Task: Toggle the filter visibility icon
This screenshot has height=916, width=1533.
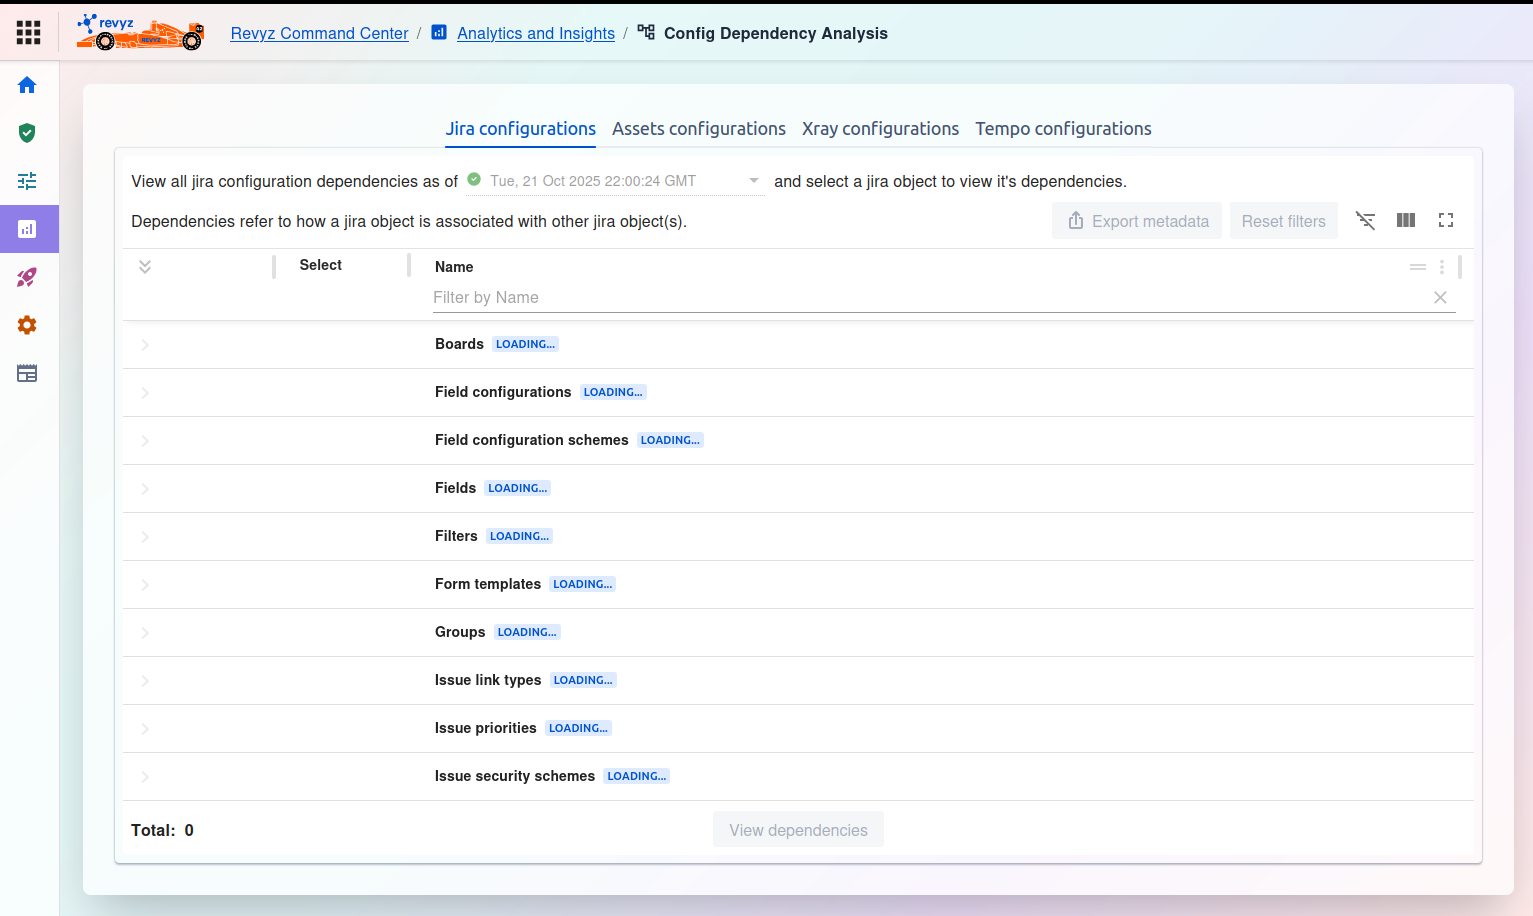Action: (x=1365, y=220)
